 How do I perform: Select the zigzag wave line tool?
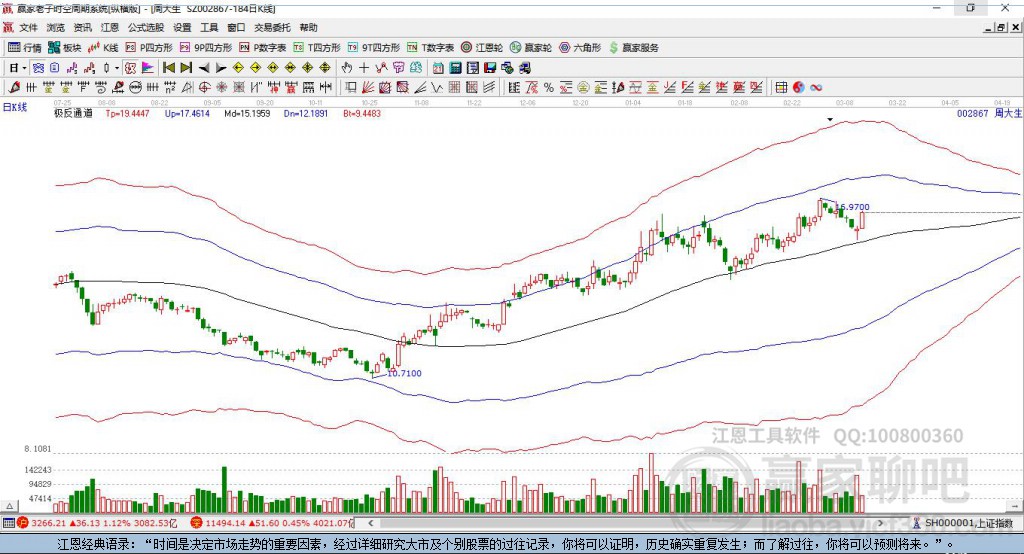pos(438,88)
